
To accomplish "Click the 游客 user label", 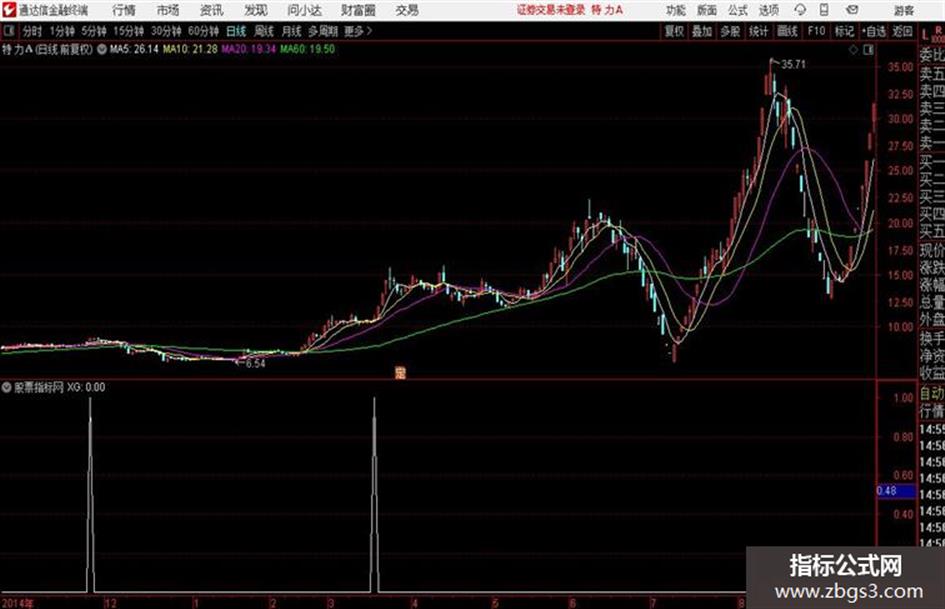I will point(903,10).
